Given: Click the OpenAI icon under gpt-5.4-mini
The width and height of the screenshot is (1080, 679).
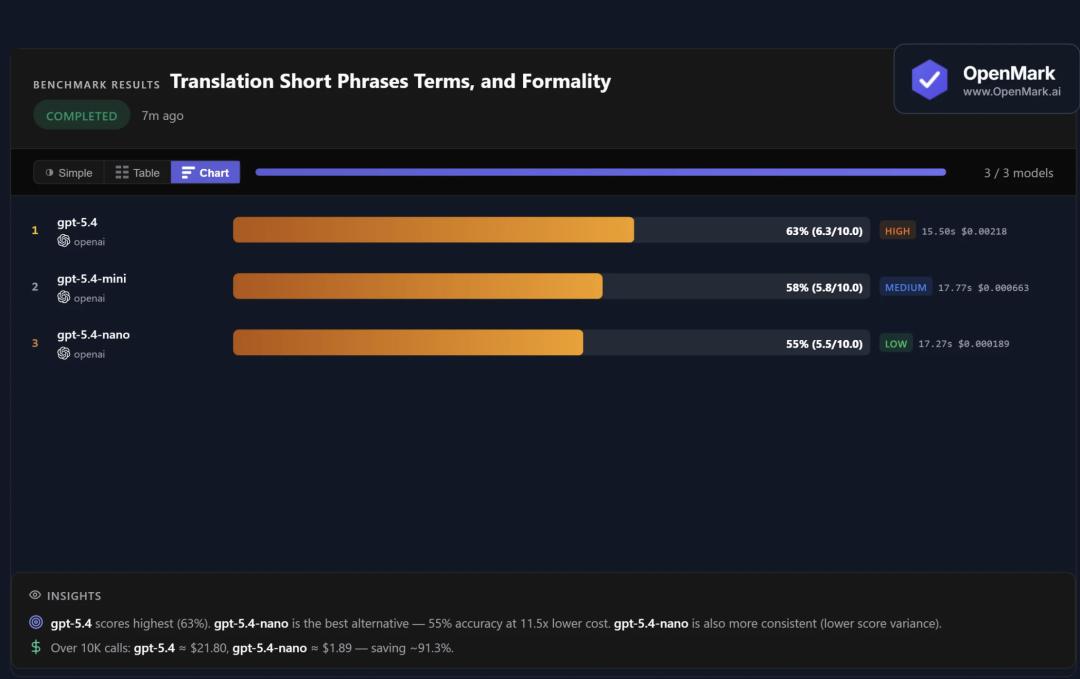Looking at the screenshot, I should 64,297.
